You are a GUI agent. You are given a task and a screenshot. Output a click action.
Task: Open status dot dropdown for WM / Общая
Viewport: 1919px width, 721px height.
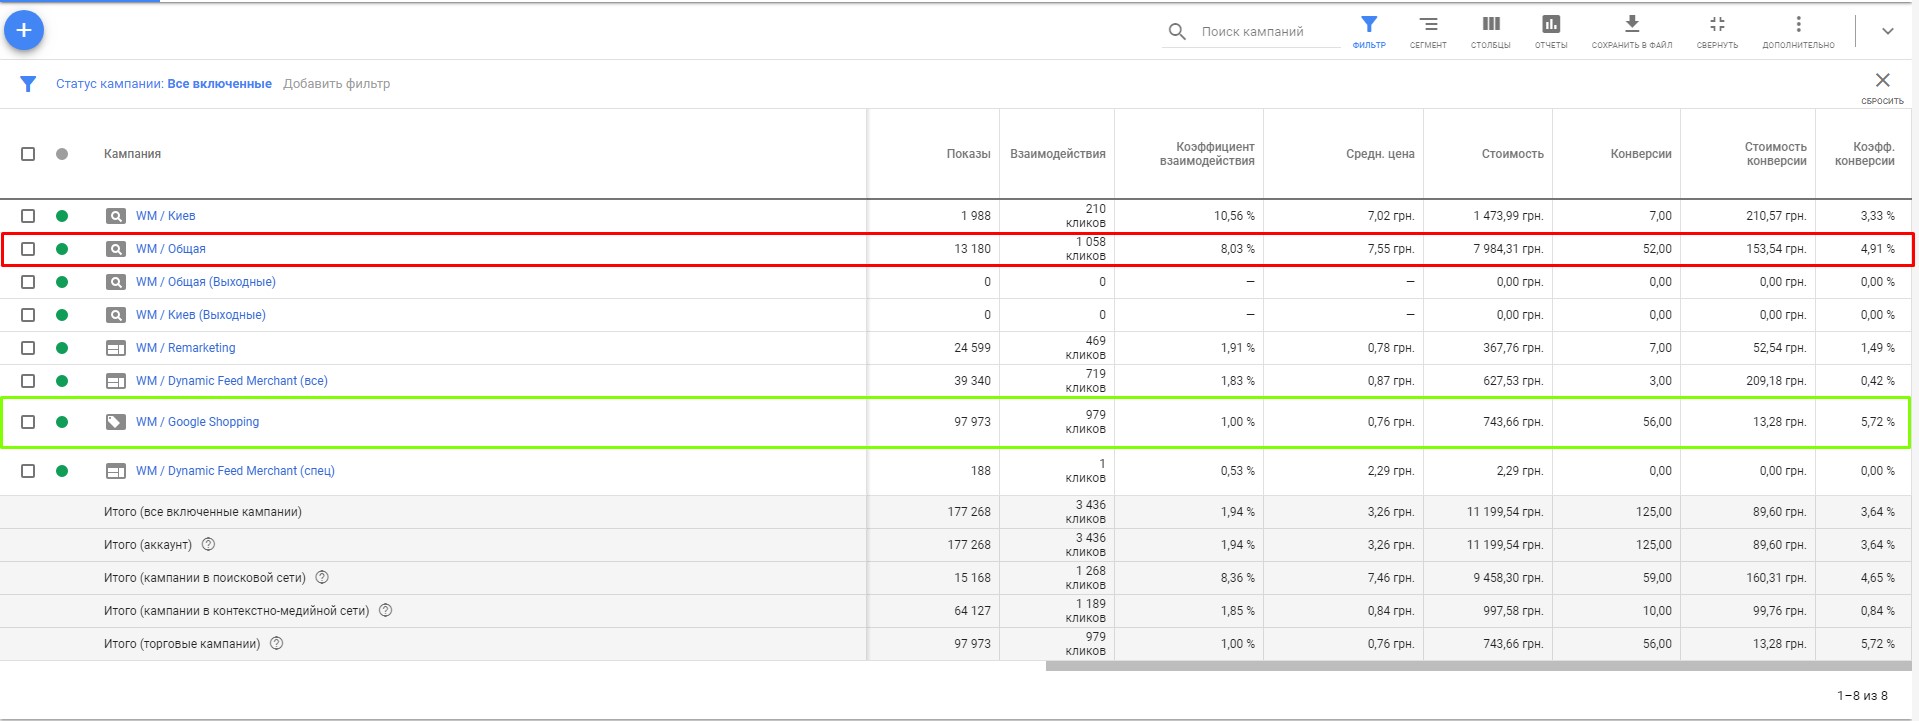62,249
